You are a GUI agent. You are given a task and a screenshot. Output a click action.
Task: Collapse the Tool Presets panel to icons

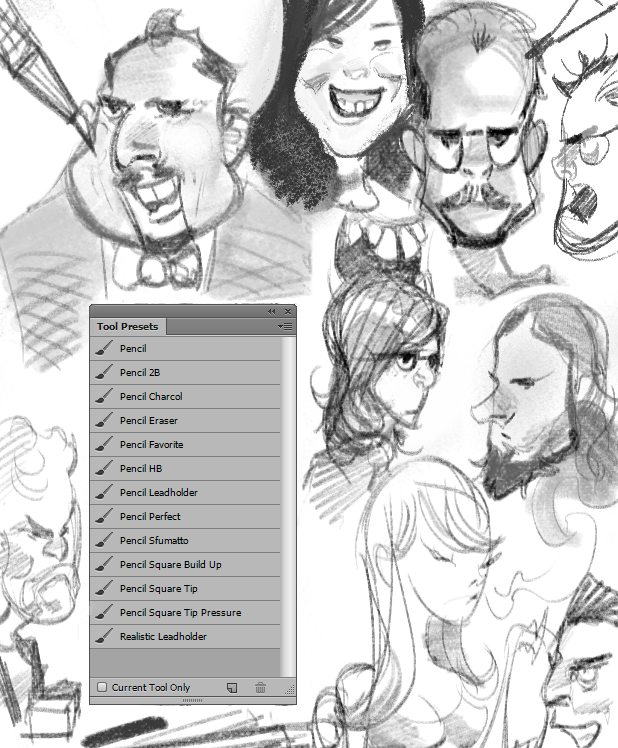tap(272, 312)
